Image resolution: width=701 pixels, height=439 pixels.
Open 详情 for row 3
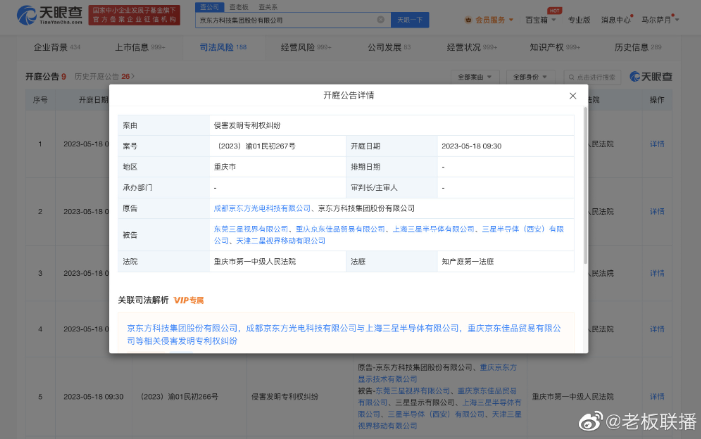click(x=657, y=273)
